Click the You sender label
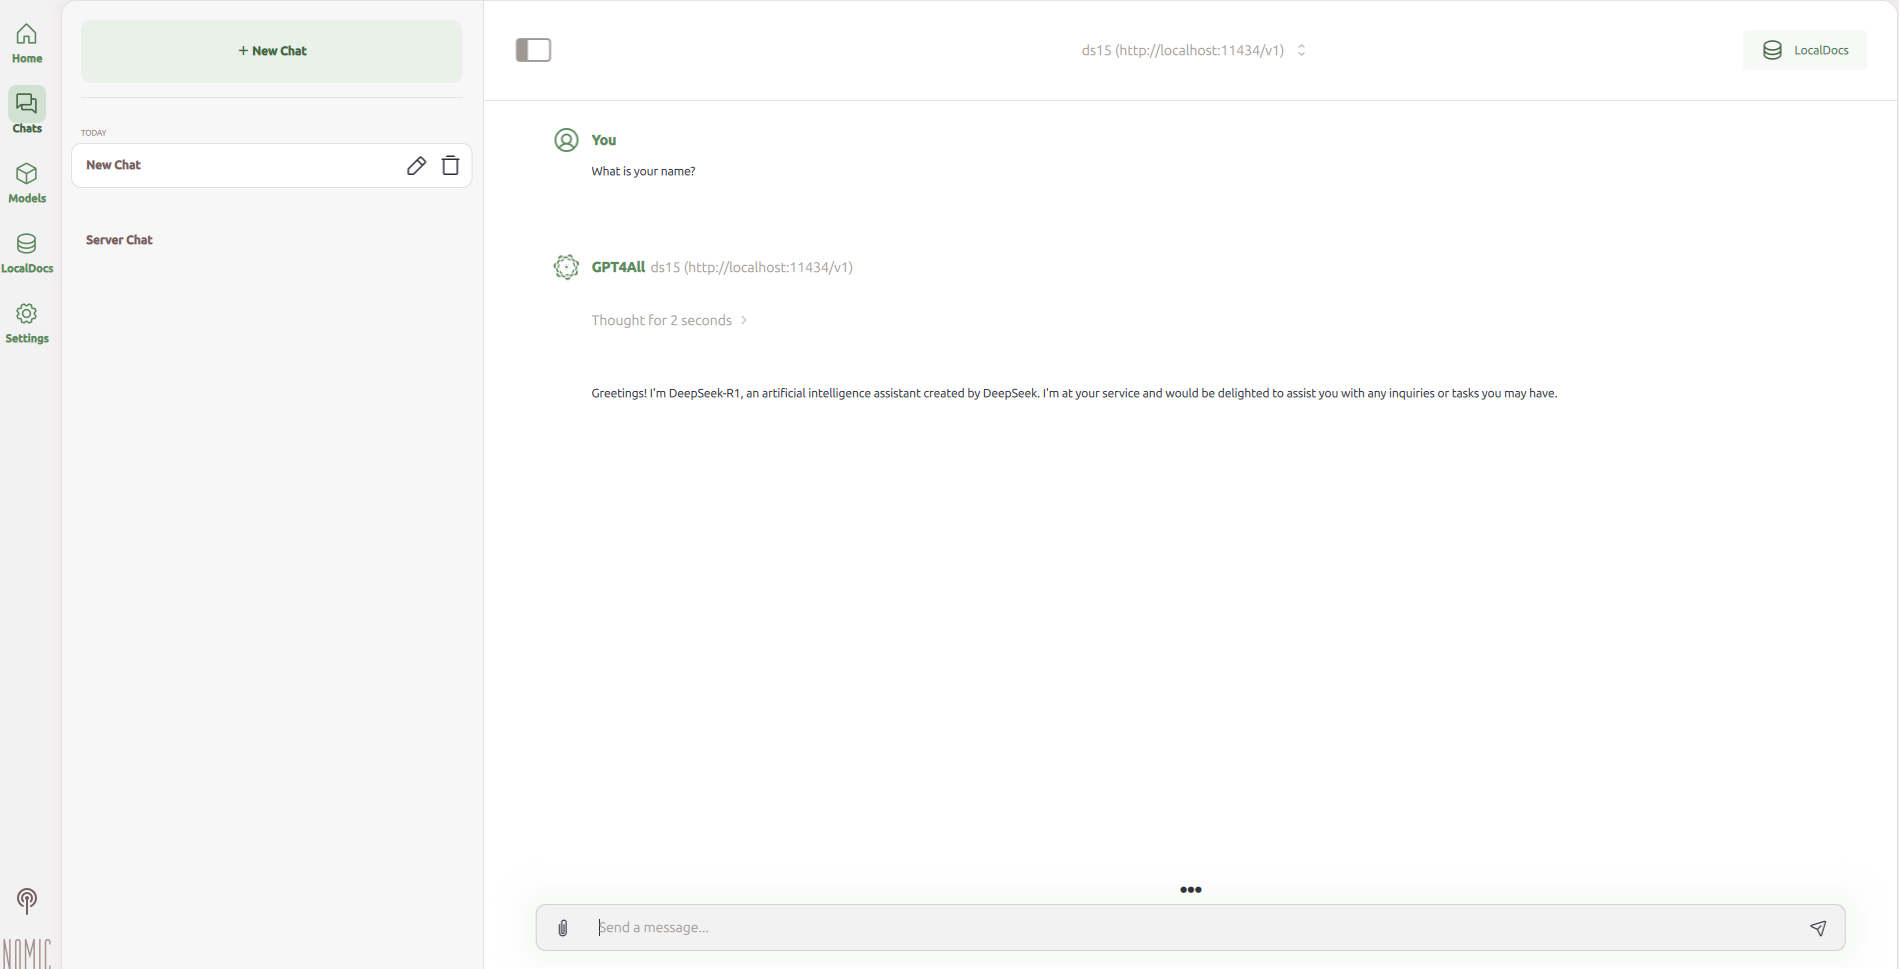Viewport: 1899px width, 969px height. [604, 140]
